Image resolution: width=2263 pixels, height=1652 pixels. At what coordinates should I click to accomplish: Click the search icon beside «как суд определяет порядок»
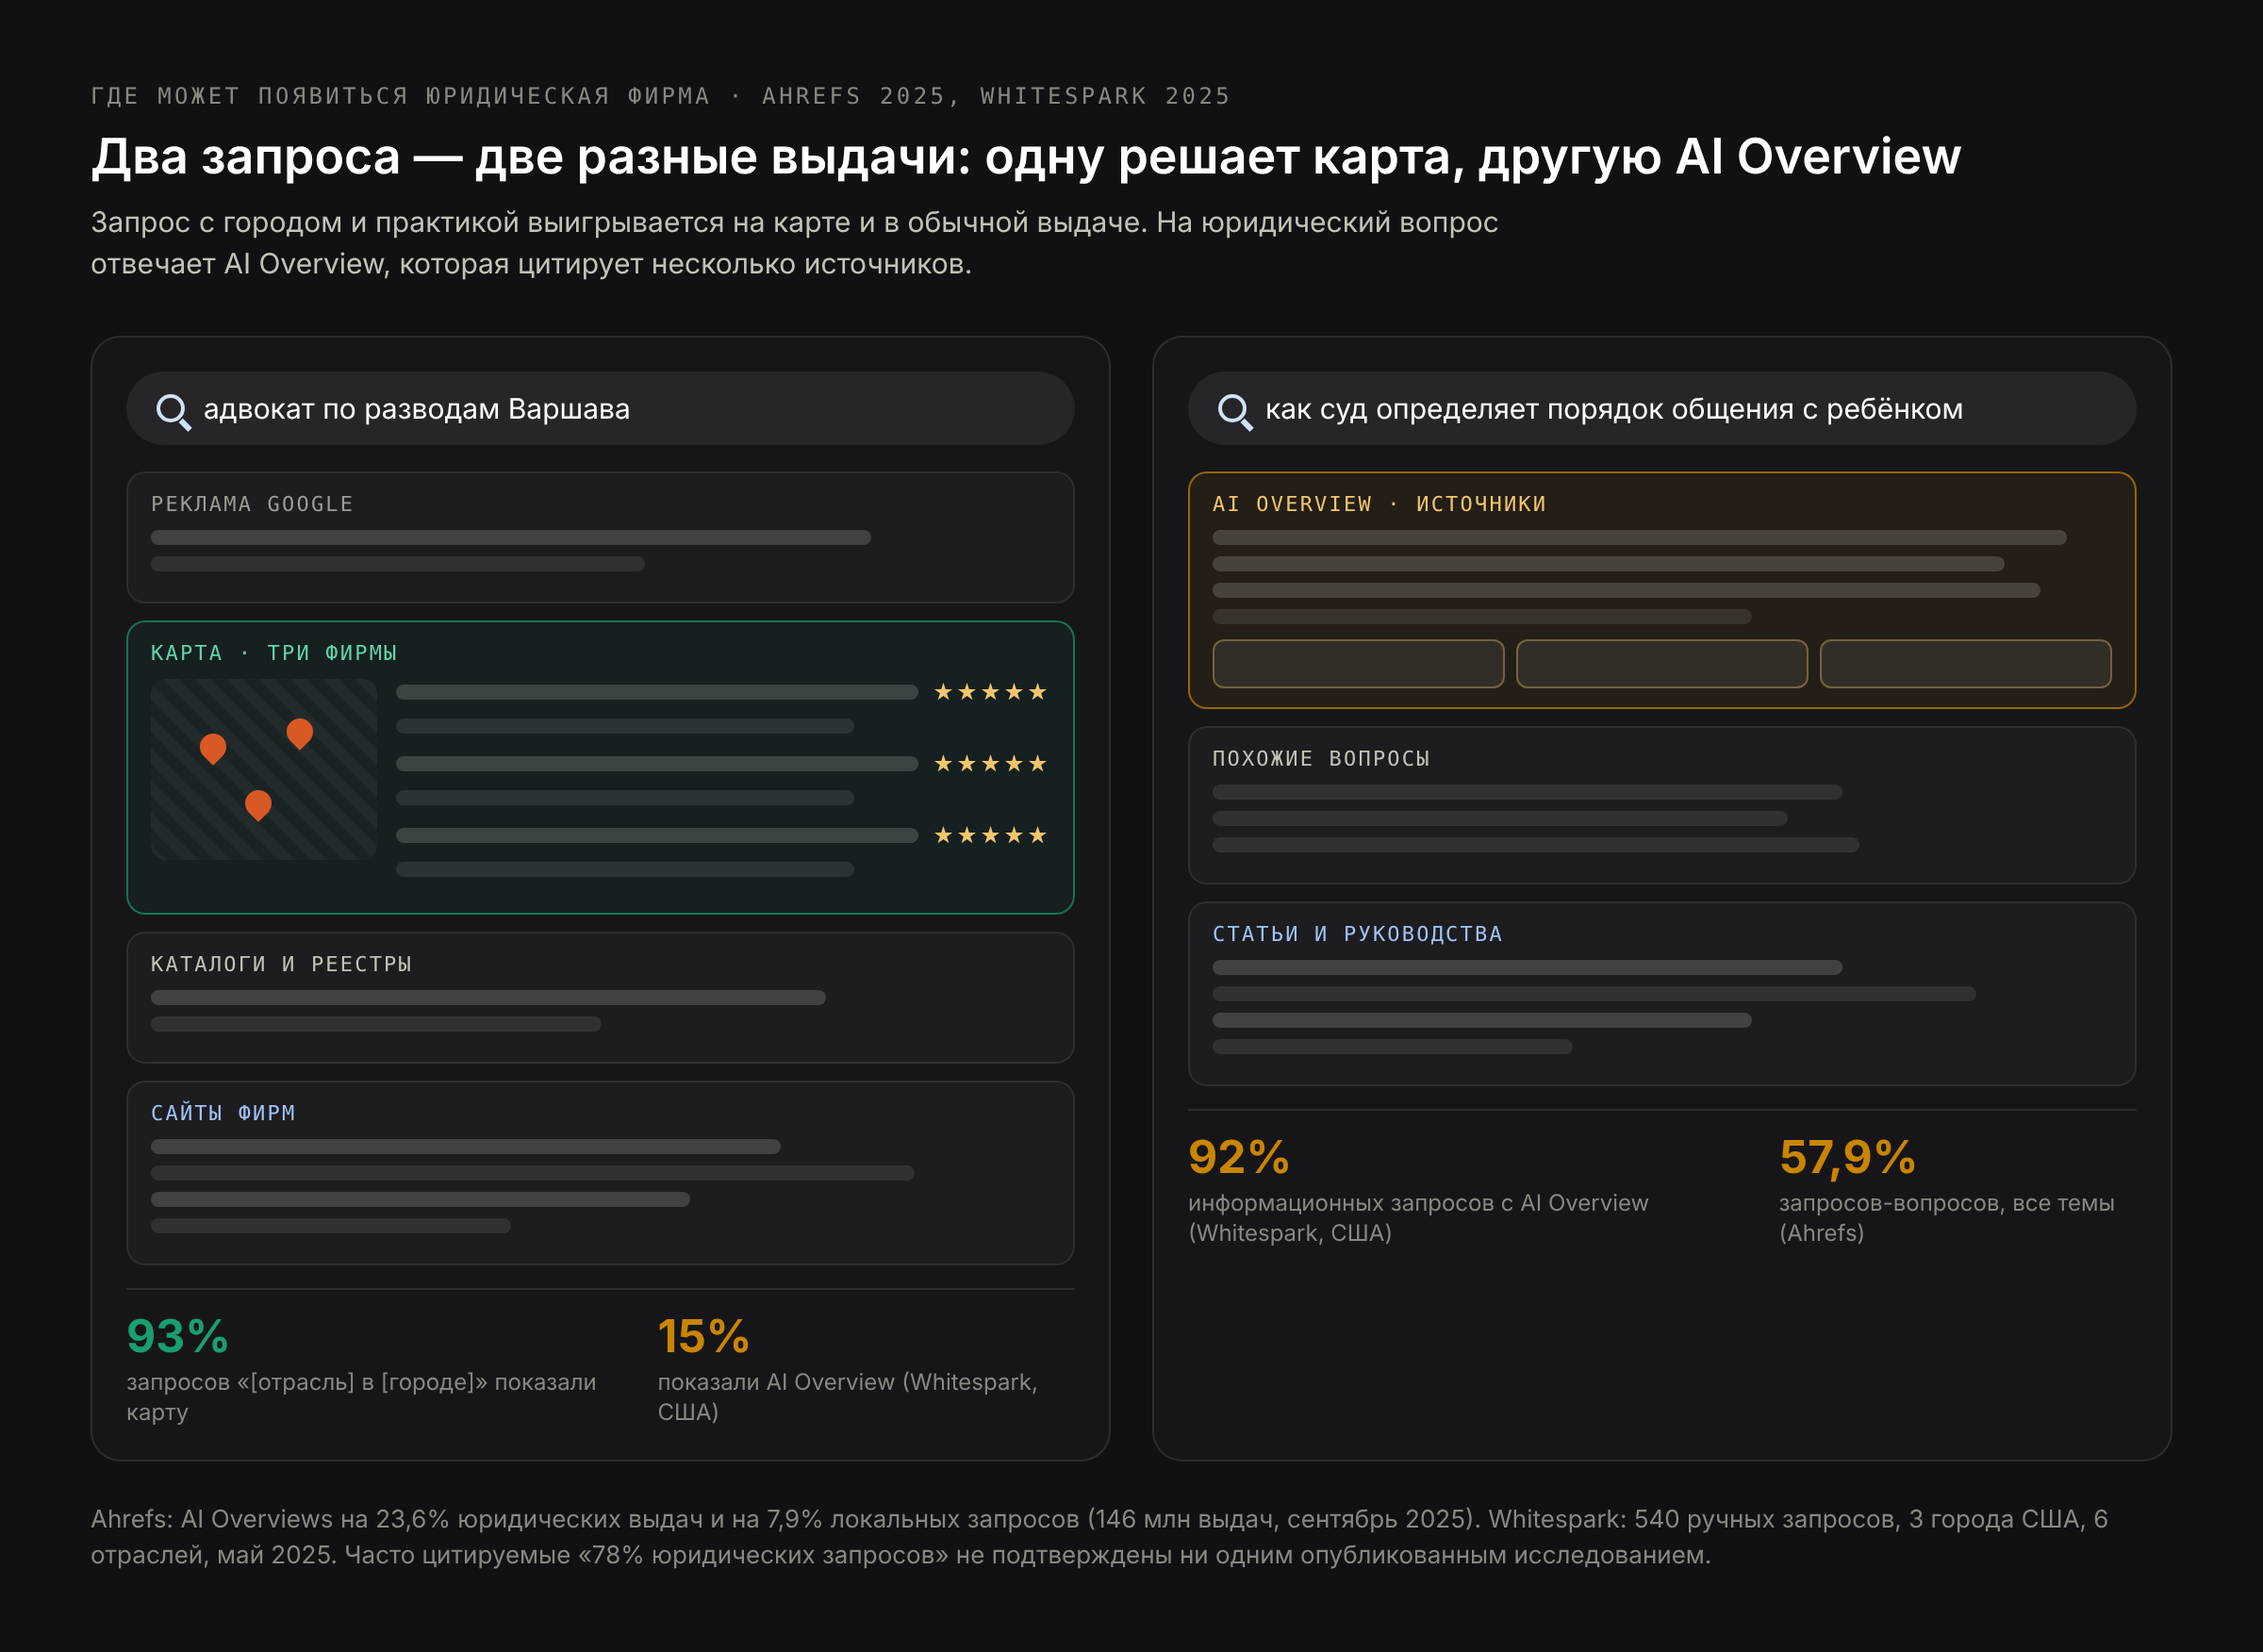1235,411
